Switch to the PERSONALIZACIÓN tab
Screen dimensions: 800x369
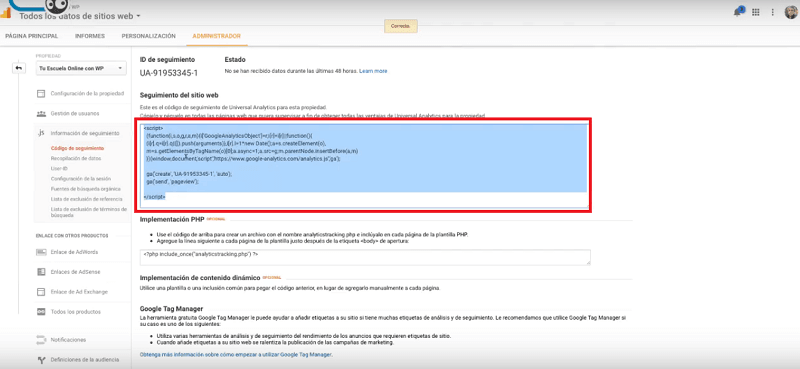(148, 36)
